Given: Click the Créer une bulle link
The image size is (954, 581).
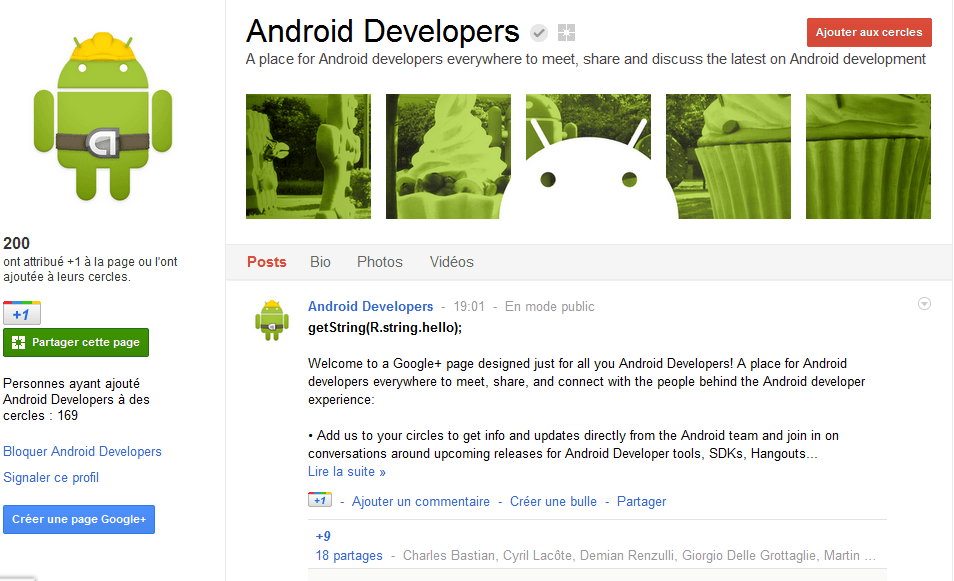Looking at the screenshot, I should click(x=553, y=501).
